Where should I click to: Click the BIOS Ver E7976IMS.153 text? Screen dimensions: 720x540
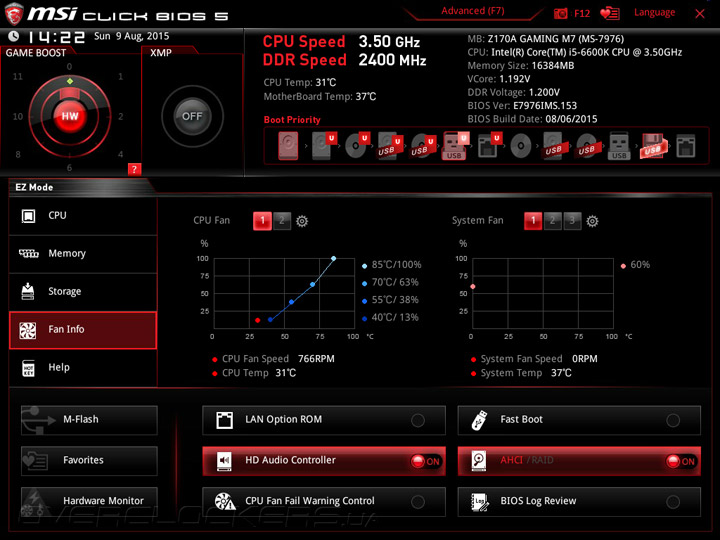tap(522, 106)
